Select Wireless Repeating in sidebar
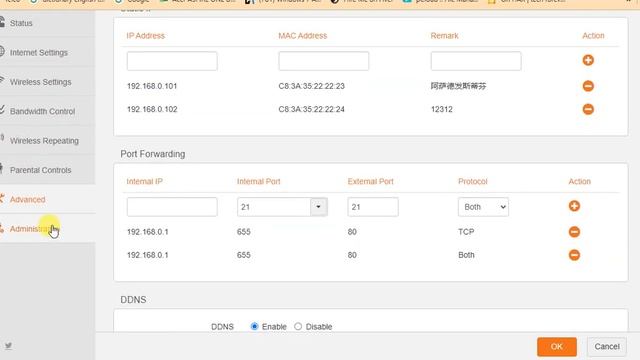Screen dimensions: 640x360 pos(44,141)
